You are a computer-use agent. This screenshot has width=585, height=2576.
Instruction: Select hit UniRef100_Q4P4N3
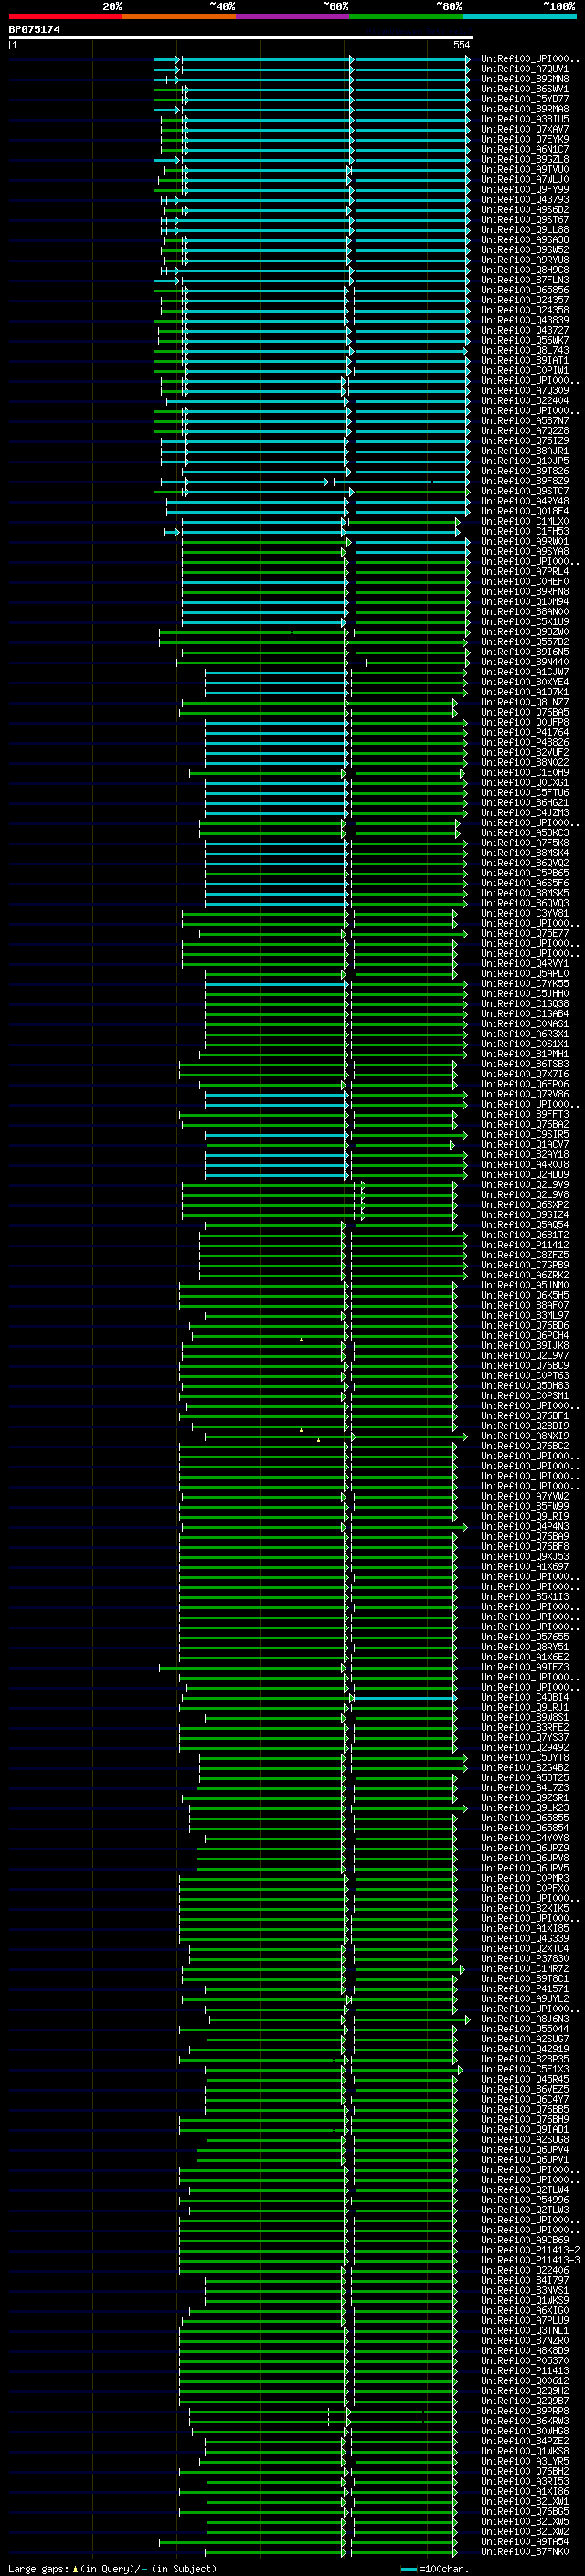pos(524,1526)
